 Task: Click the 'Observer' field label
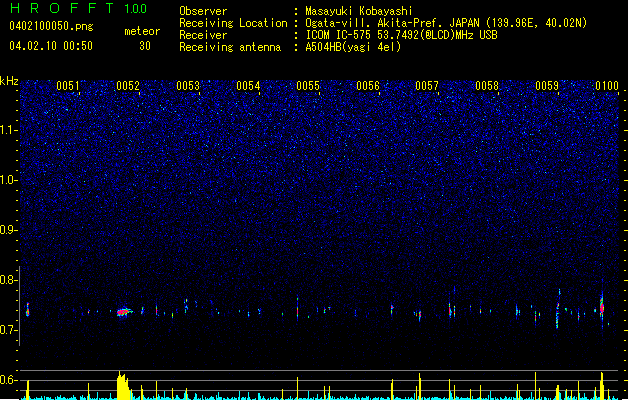tap(203, 11)
